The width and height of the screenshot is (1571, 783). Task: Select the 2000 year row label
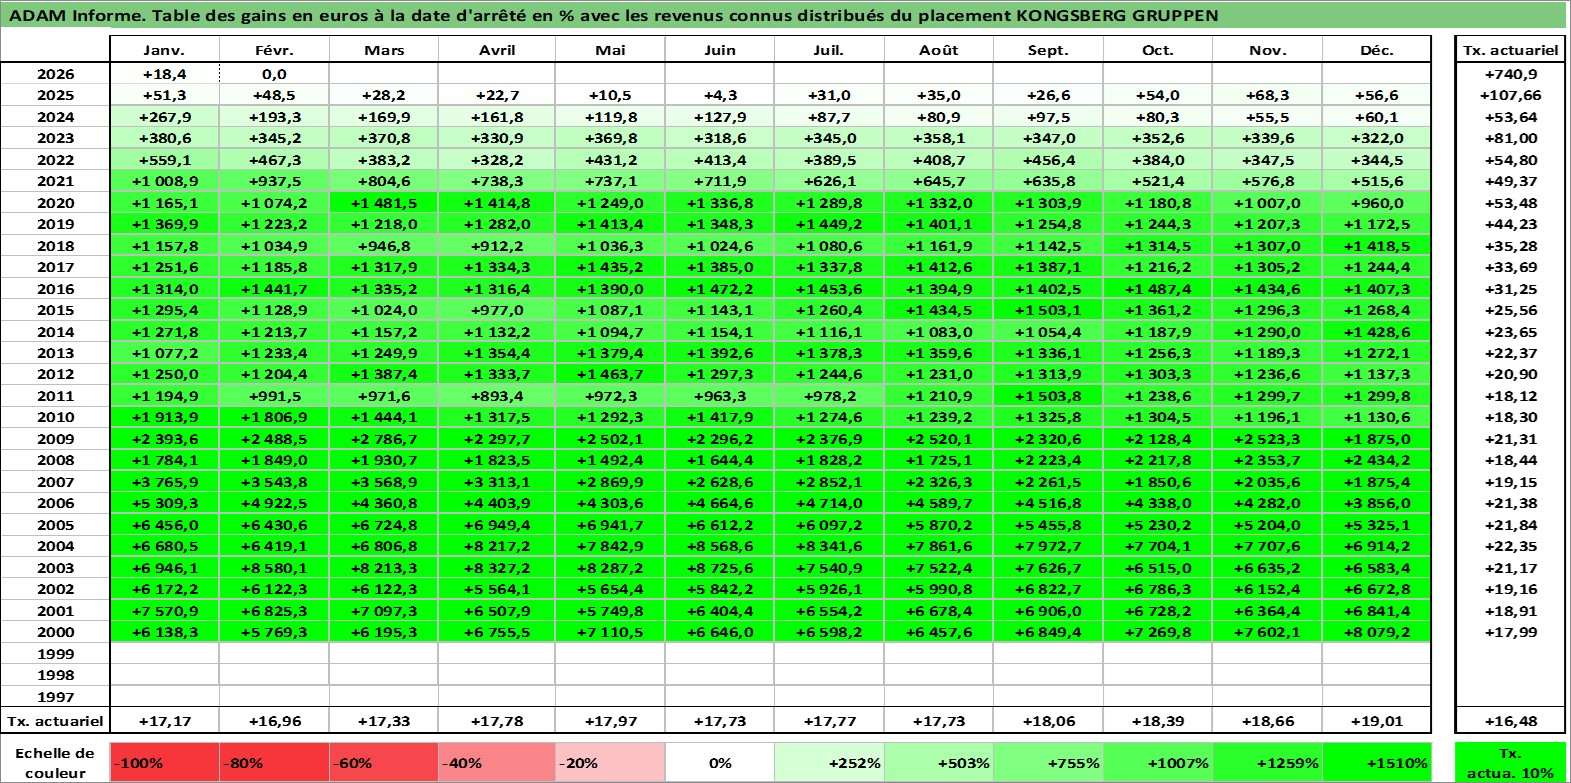pyautogui.click(x=55, y=632)
